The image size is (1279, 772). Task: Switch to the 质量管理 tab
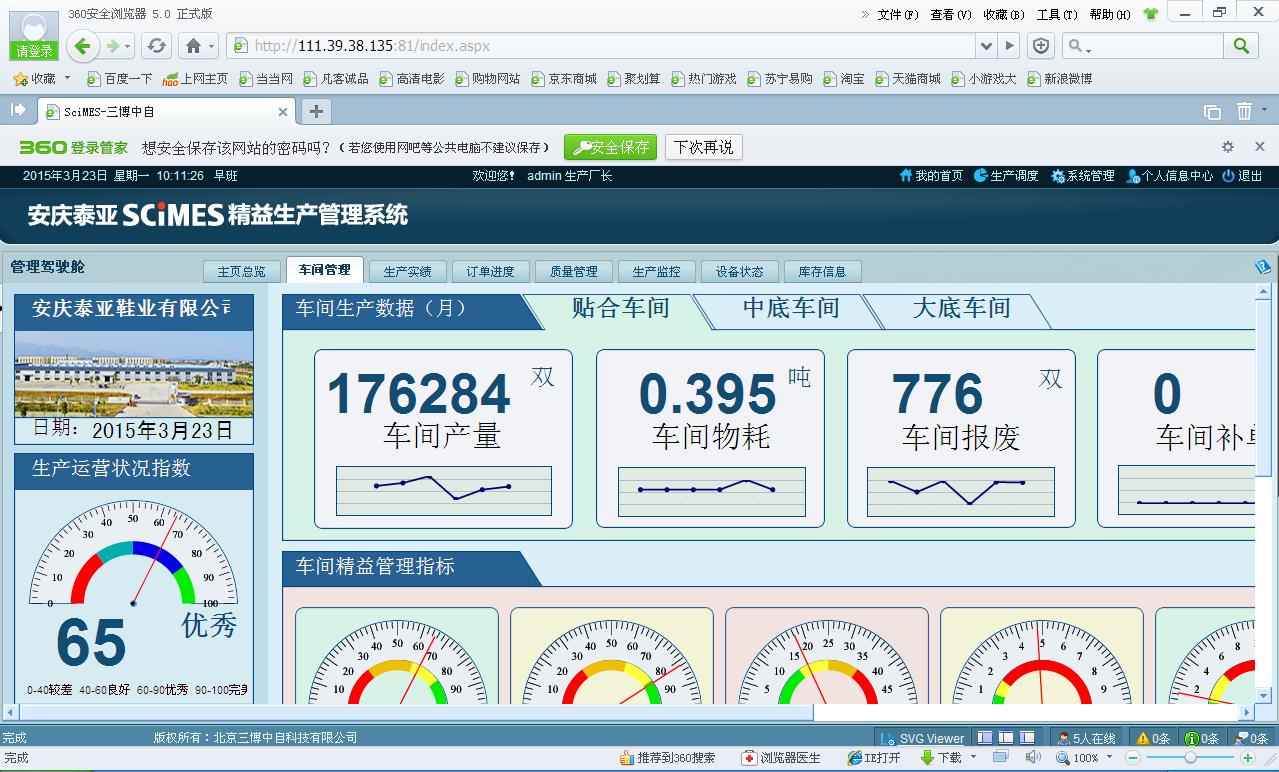coord(573,271)
